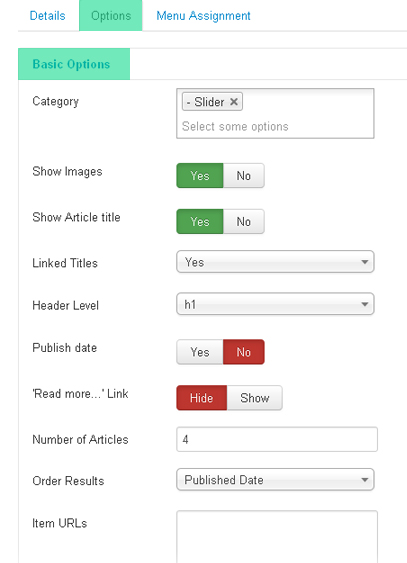Switch to the Details tab

(47, 16)
